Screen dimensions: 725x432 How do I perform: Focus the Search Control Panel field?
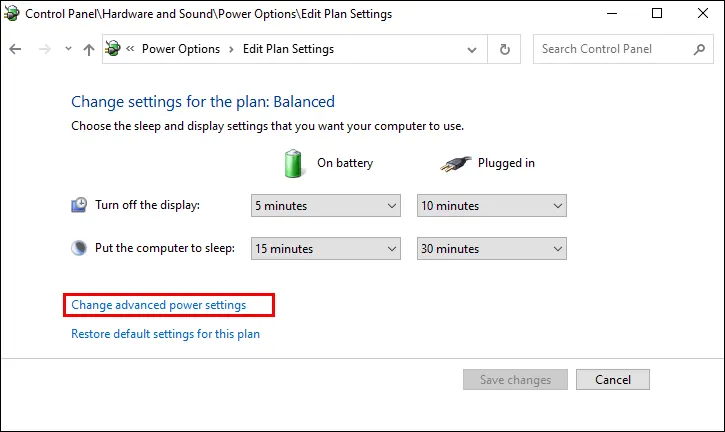click(x=612, y=49)
